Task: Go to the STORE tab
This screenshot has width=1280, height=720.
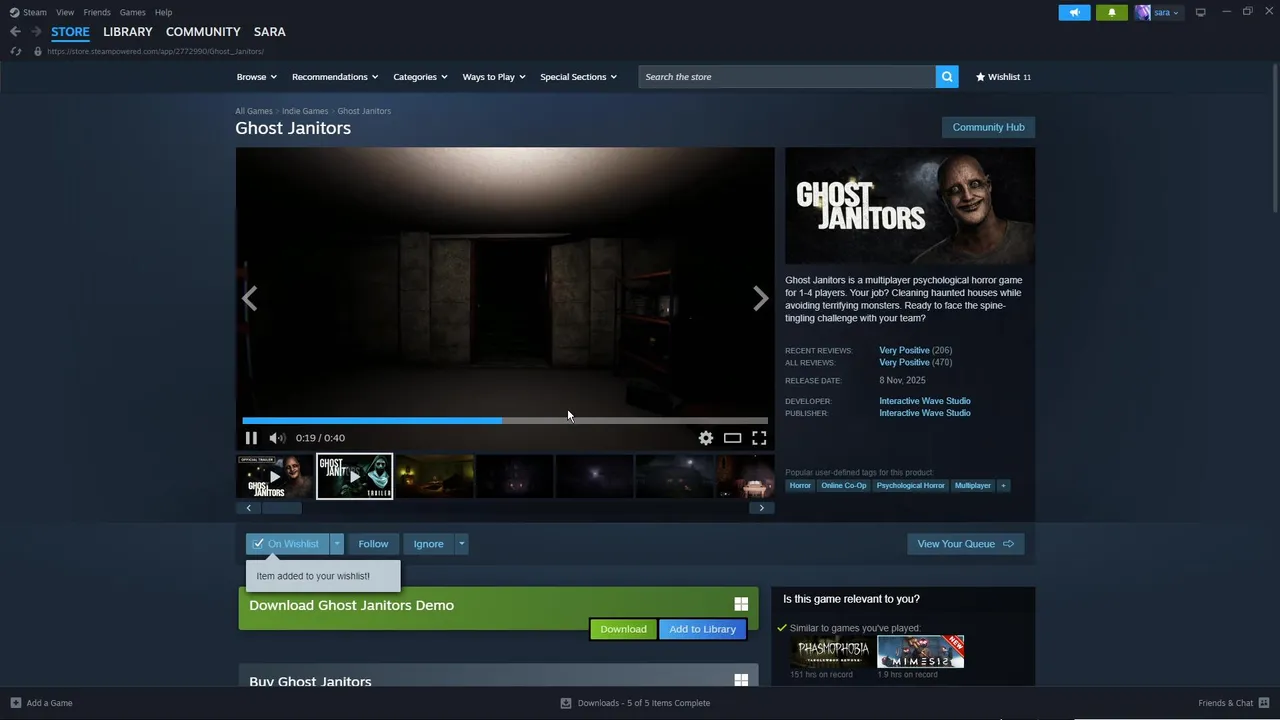Action: (70, 32)
